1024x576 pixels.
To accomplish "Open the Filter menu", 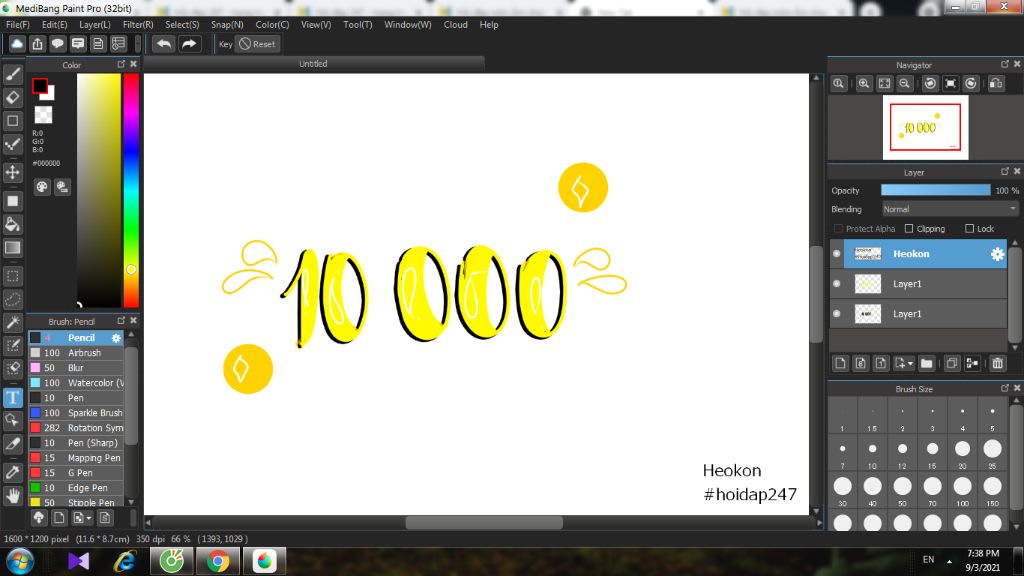I will click(x=138, y=25).
